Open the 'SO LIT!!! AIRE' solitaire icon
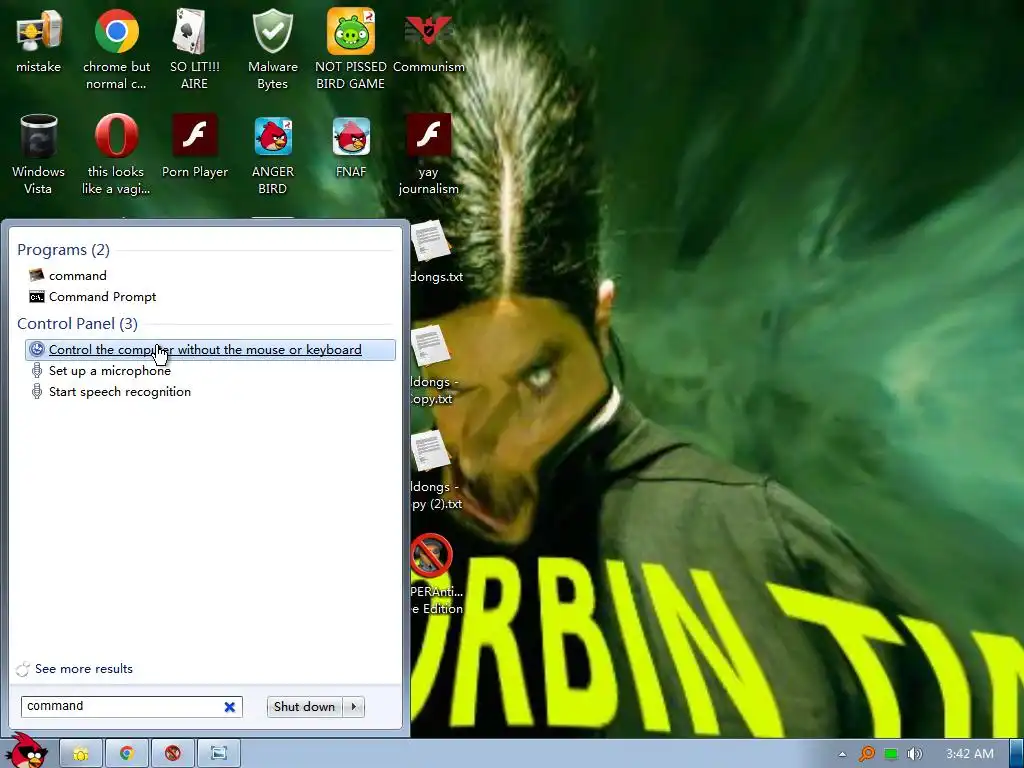Screen dimensions: 1024x768 pyautogui.click(x=194, y=49)
